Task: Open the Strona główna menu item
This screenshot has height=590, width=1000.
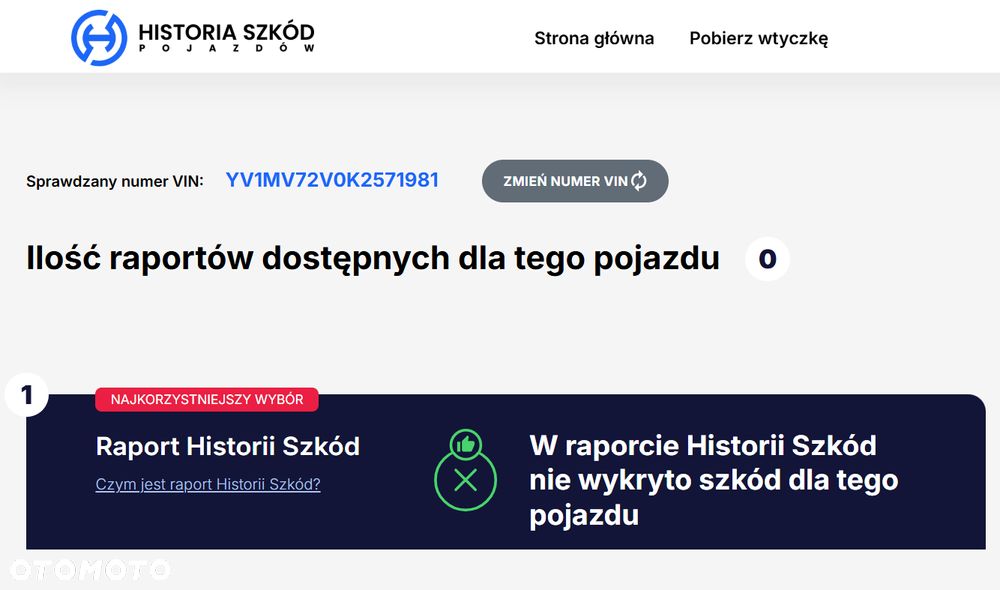Action: (594, 39)
